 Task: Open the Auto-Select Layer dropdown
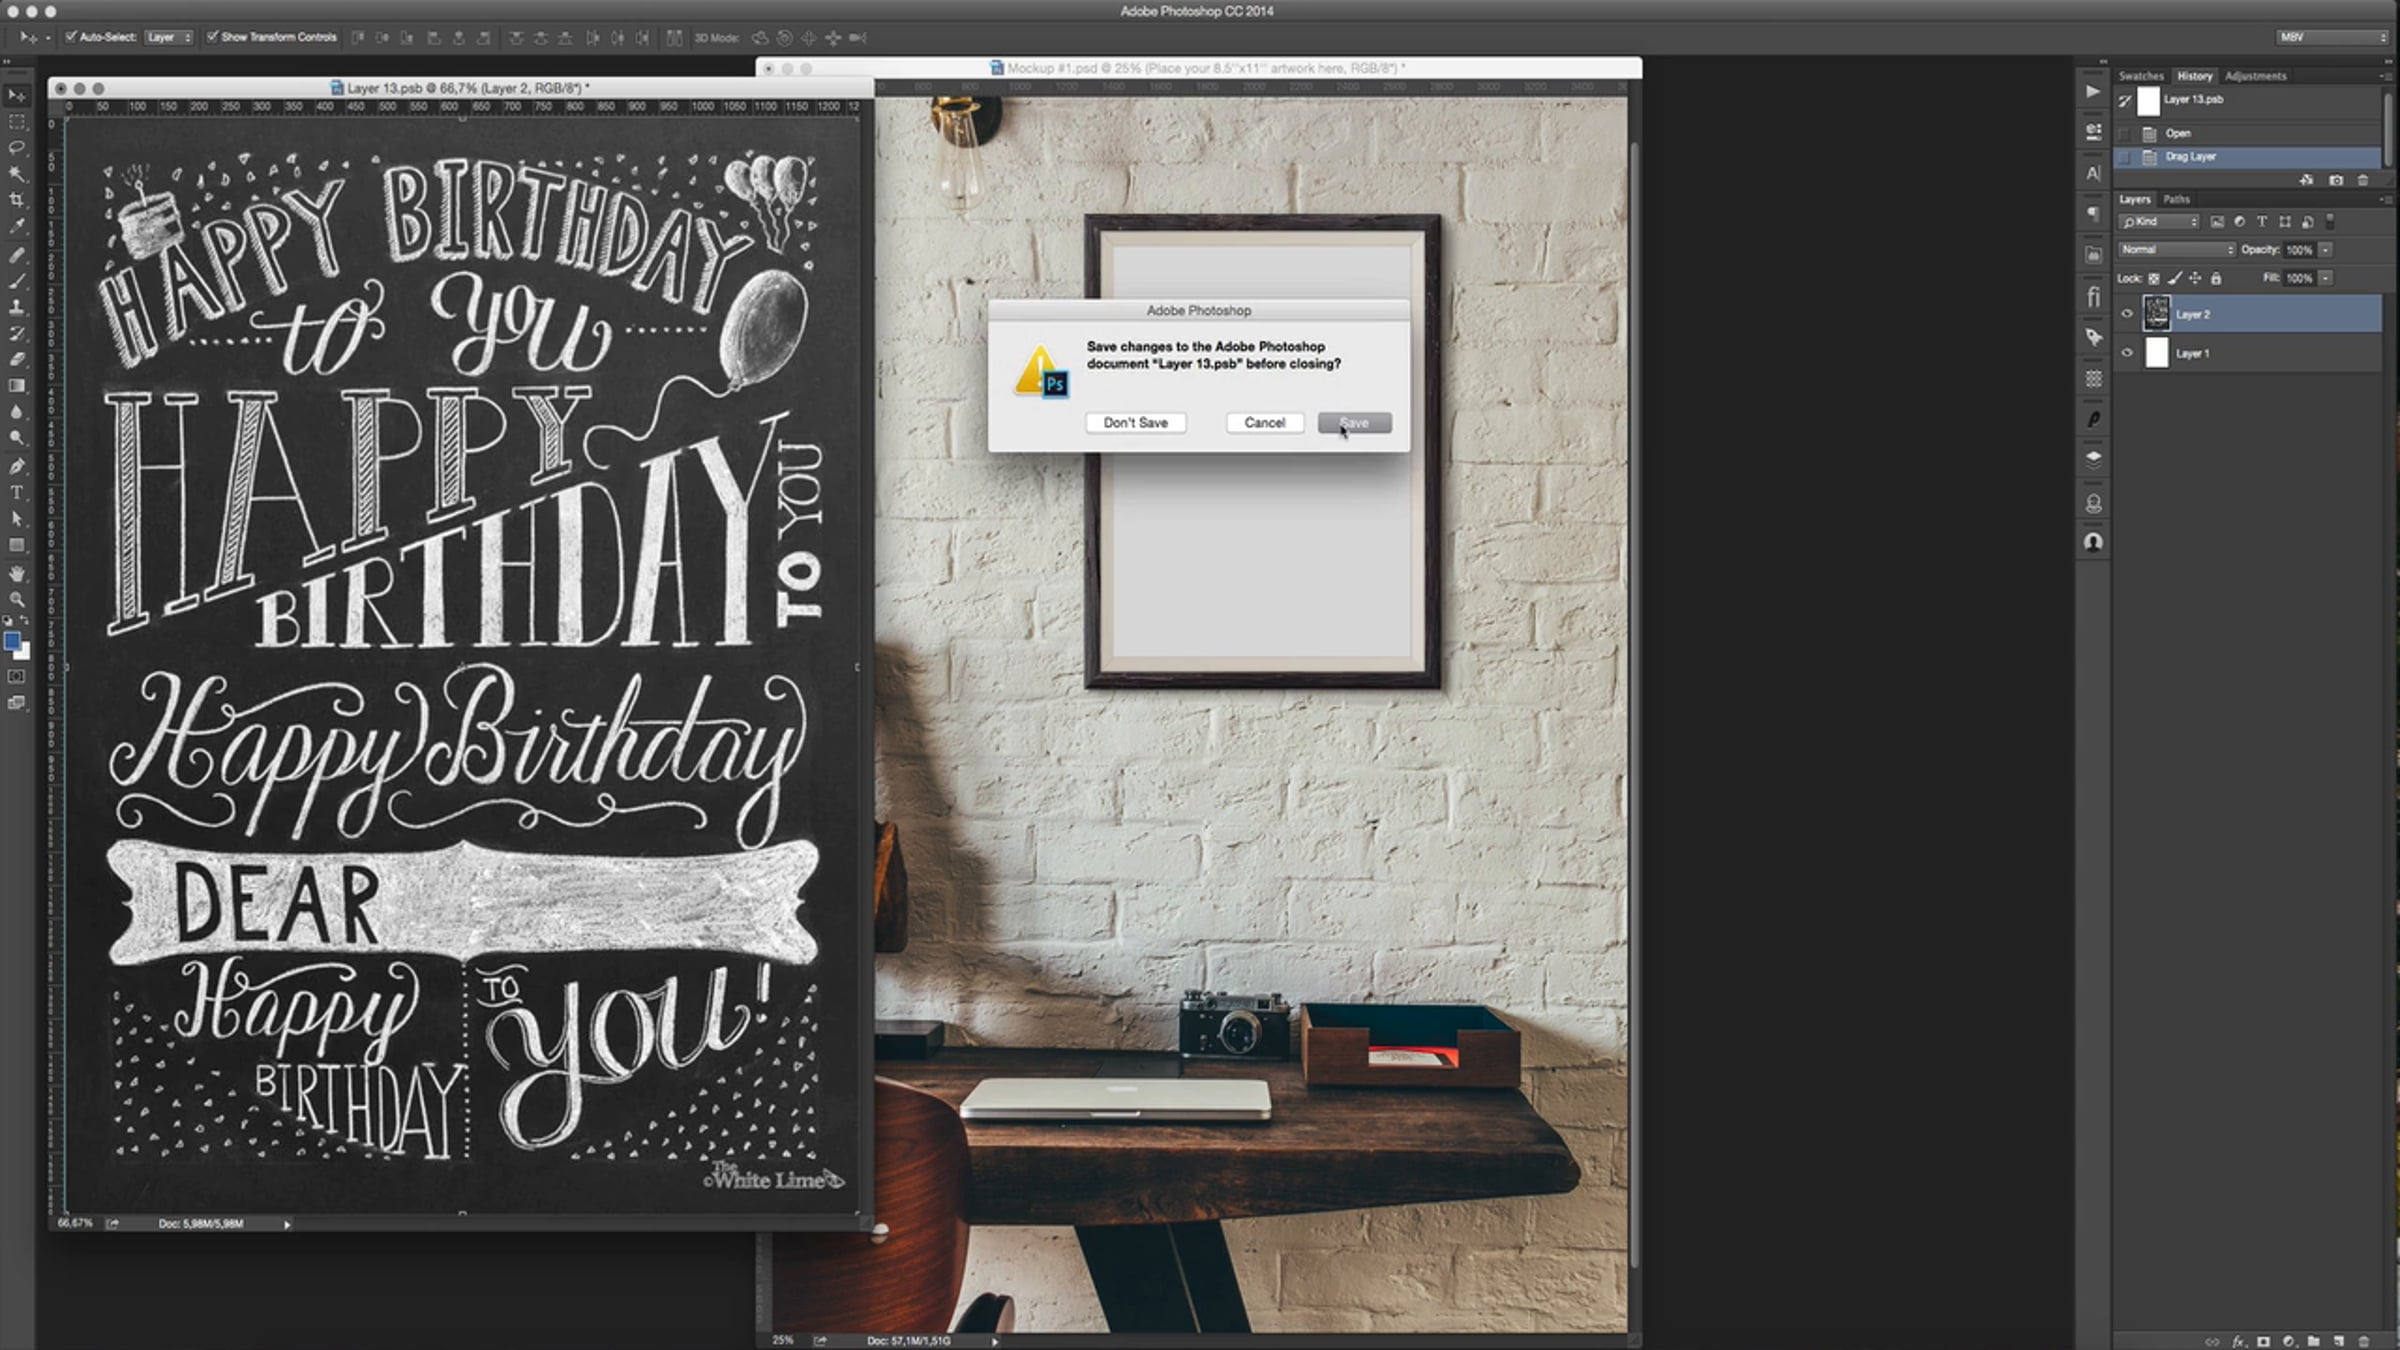(x=169, y=37)
